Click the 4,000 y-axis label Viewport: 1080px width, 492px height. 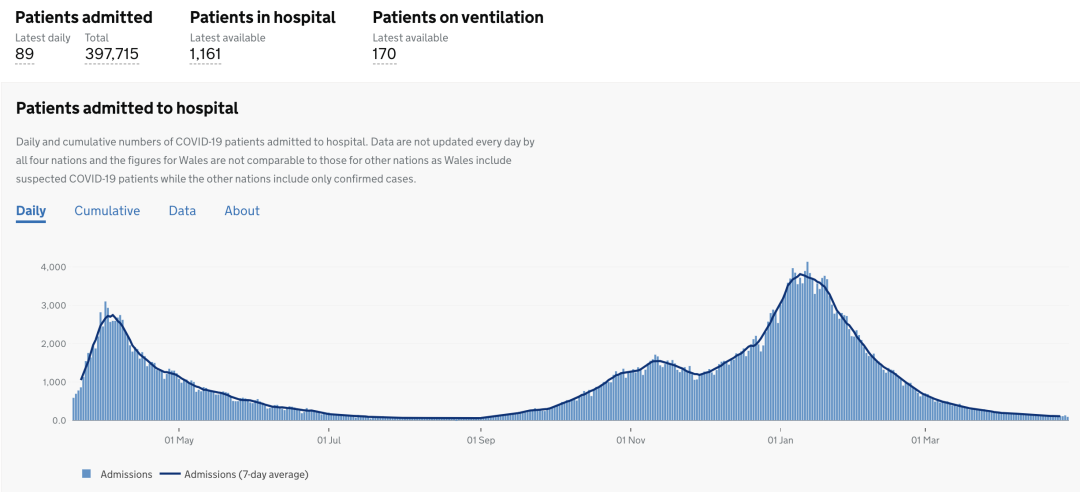tap(53, 267)
